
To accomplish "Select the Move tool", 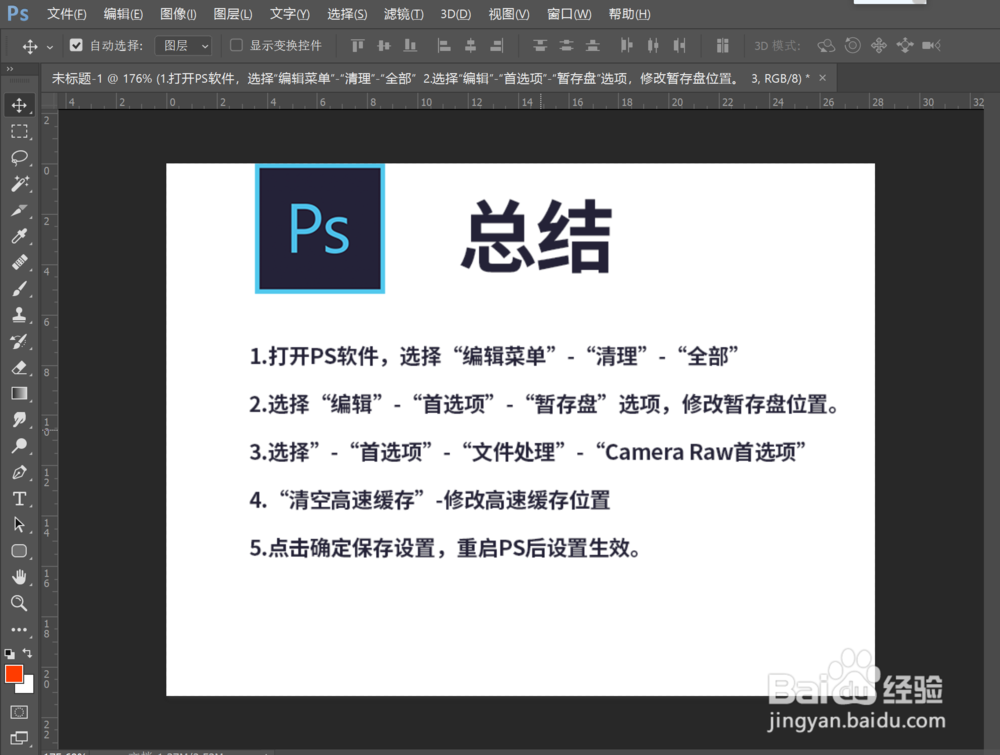I will [x=21, y=105].
